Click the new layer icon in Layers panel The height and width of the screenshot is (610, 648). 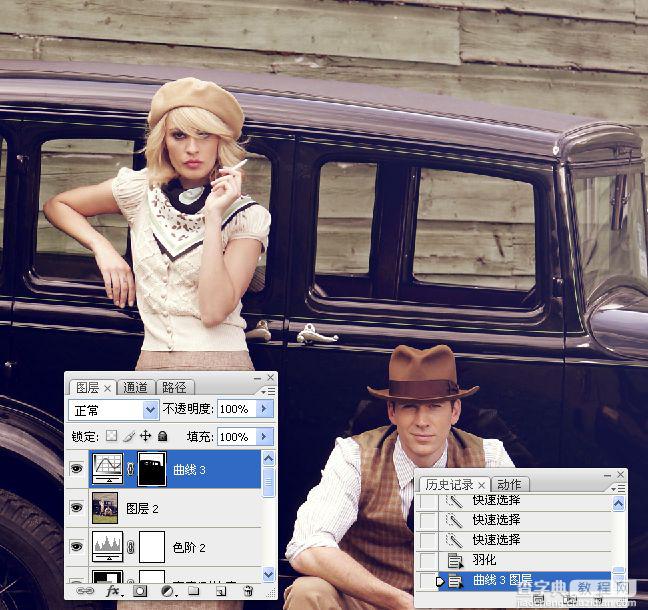[221, 591]
